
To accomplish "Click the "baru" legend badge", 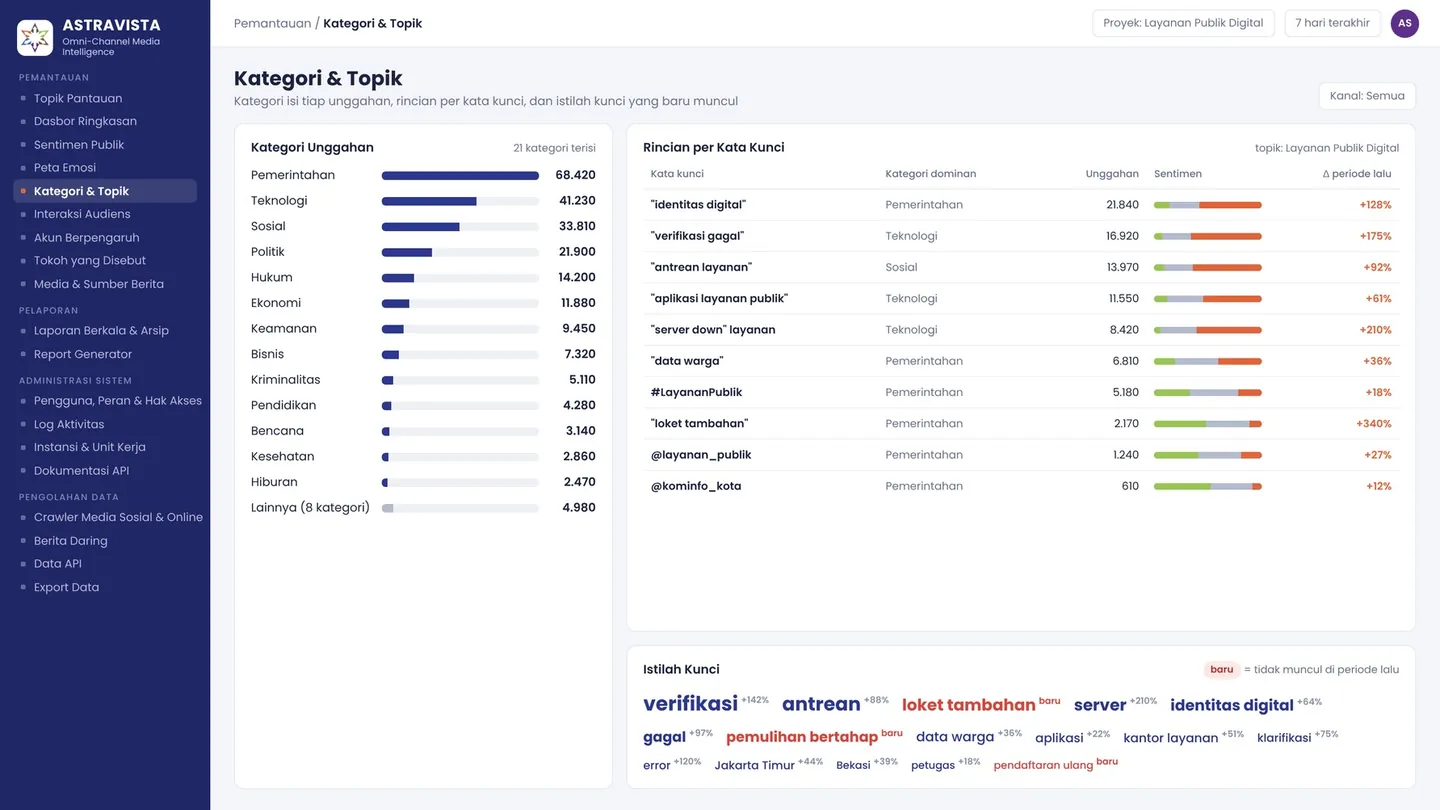I will tap(1222, 670).
